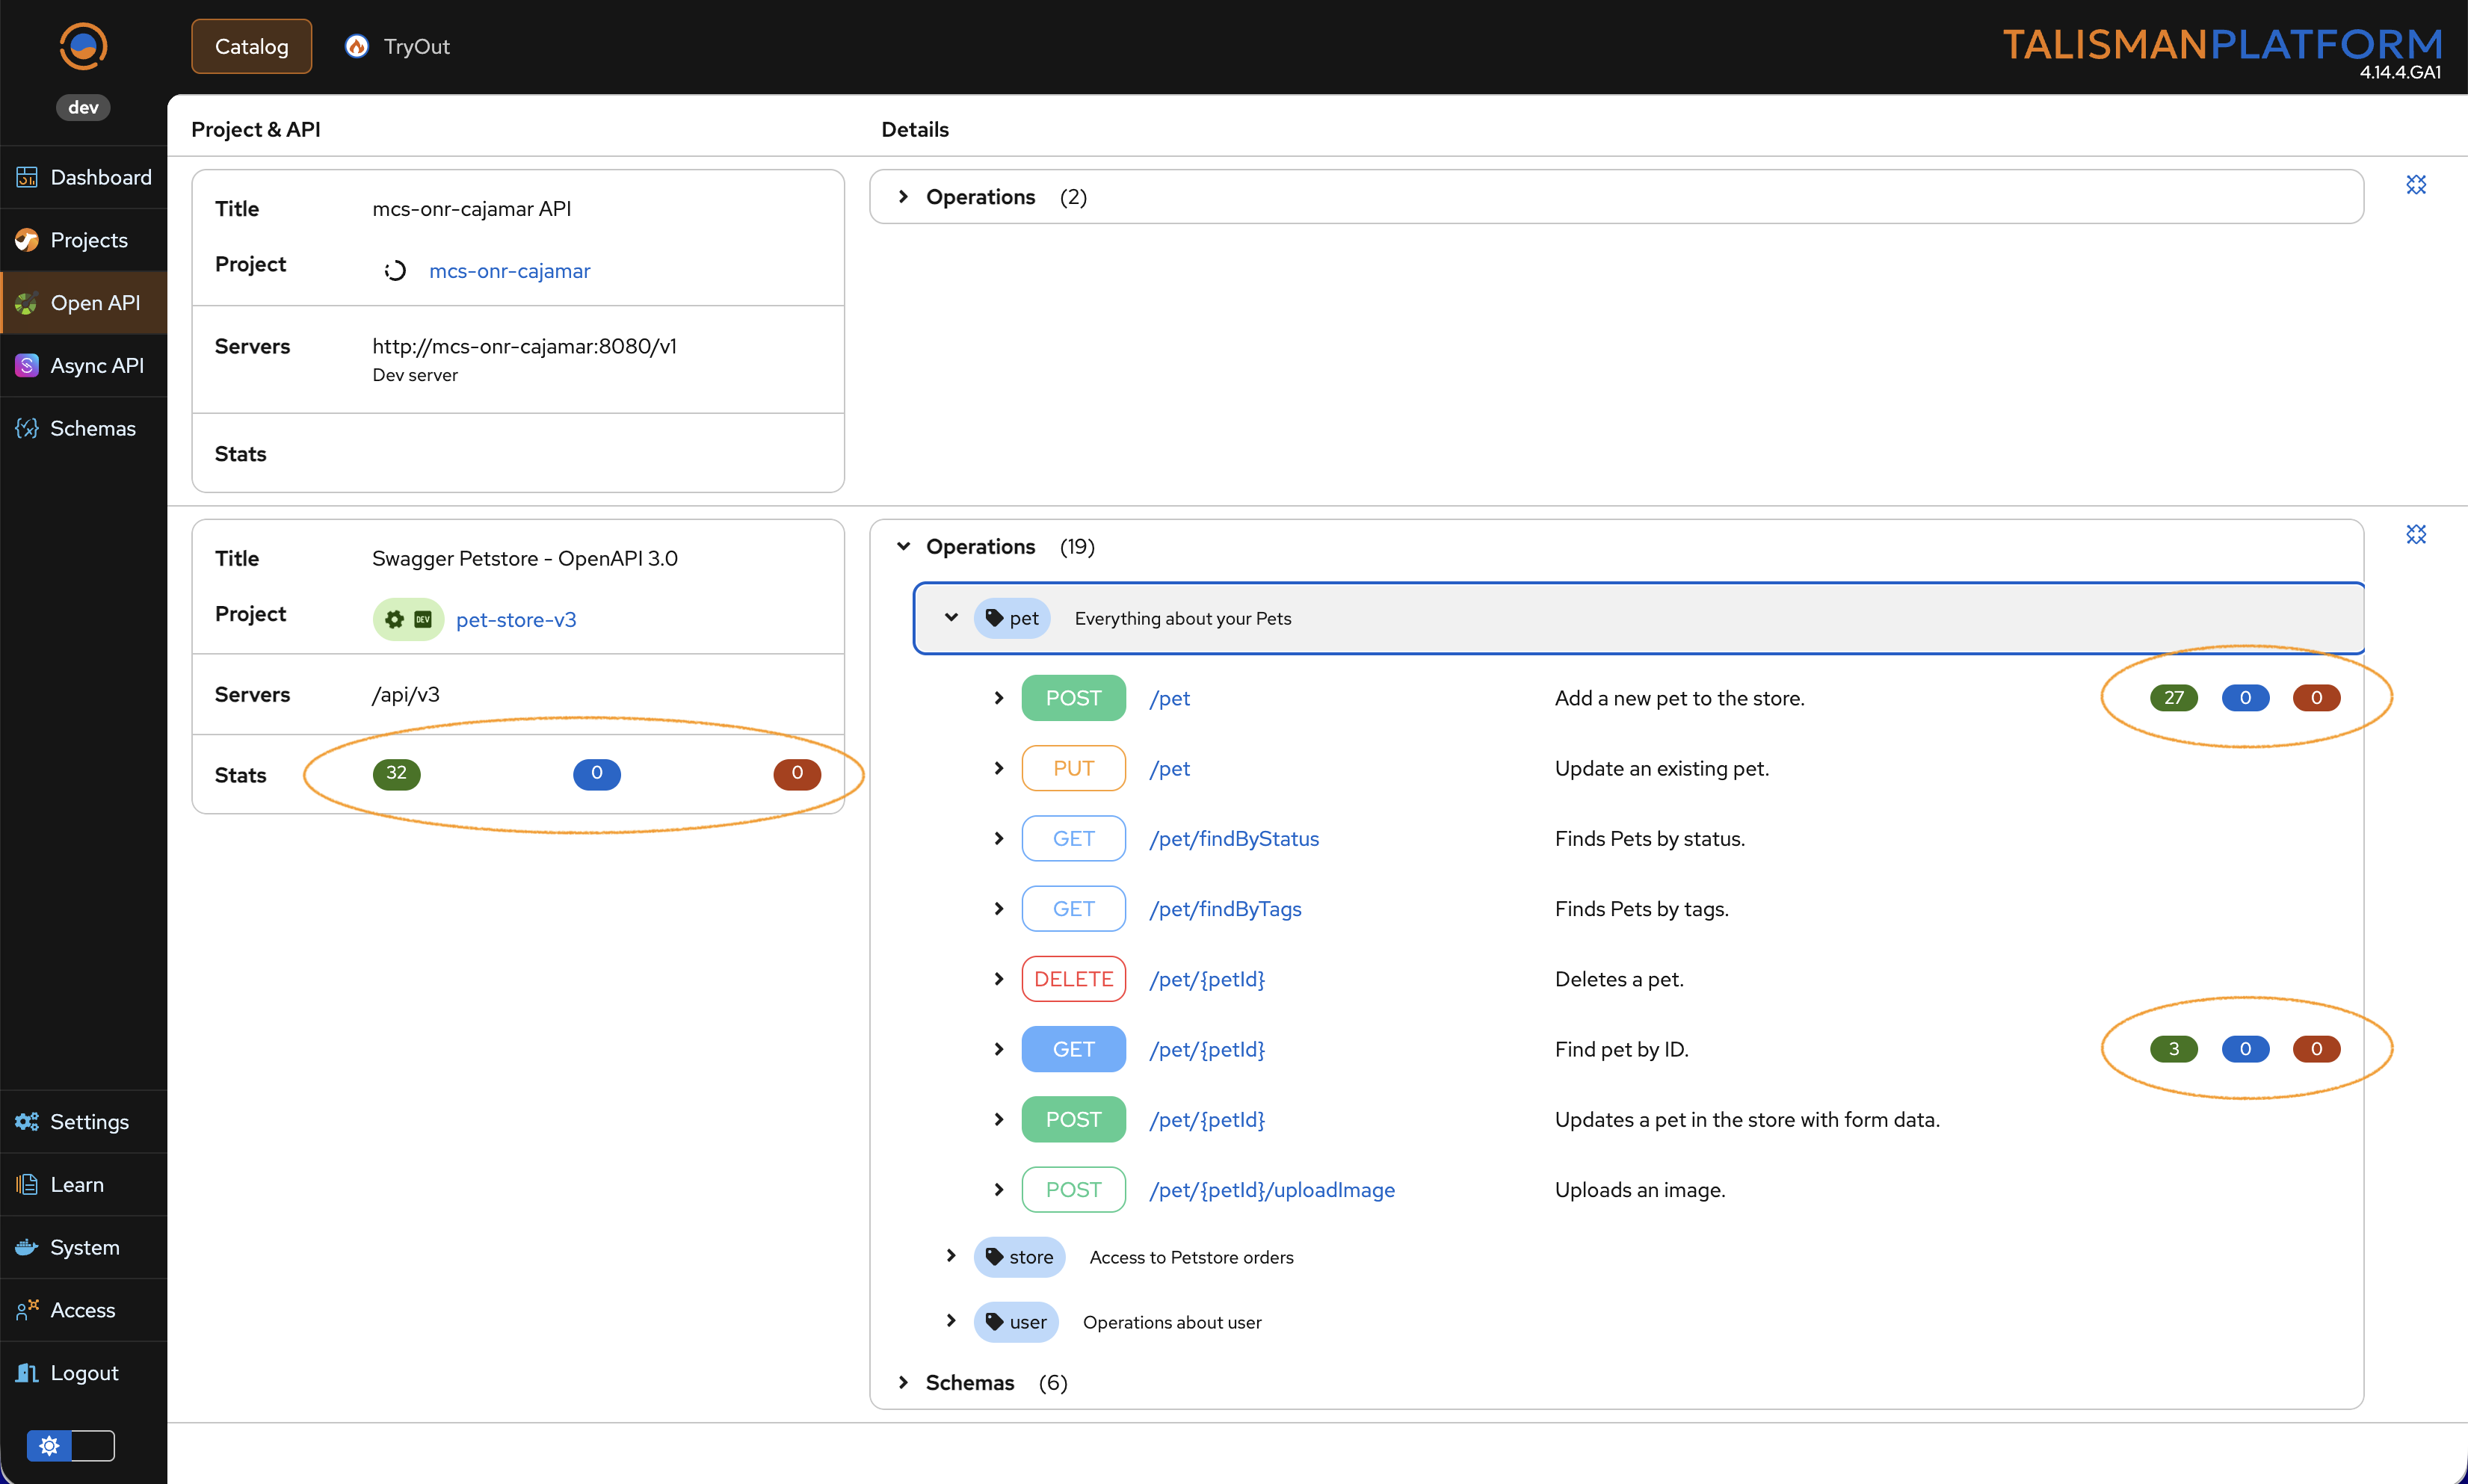This screenshot has height=1484, width=2468.
Task: Click expand icon beside Petstore operations panel
Action: tap(2415, 534)
